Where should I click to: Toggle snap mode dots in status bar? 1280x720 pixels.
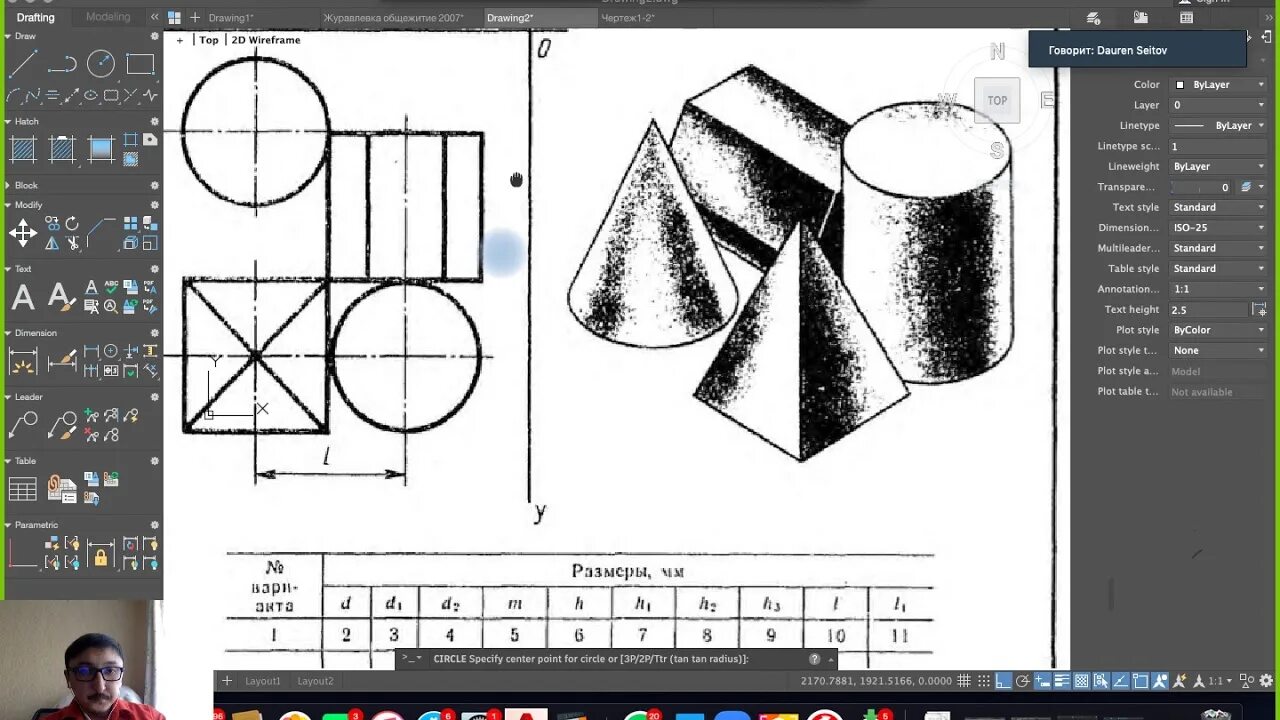(984, 681)
